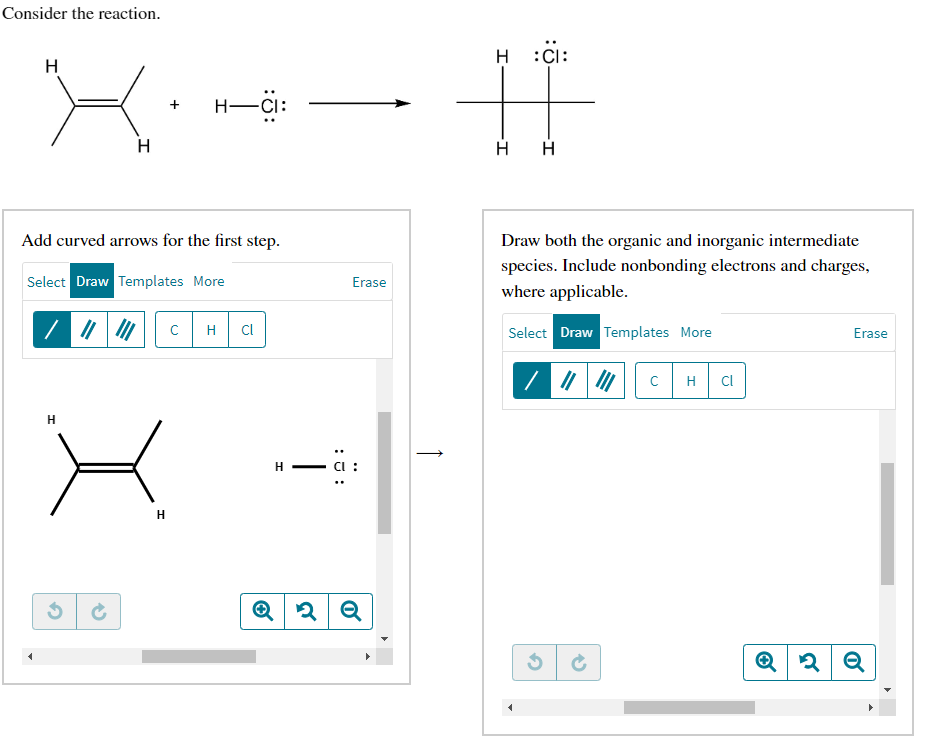The image size is (926, 751).
Task: Open Templates menu in right panel
Action: pyautogui.click(x=636, y=332)
